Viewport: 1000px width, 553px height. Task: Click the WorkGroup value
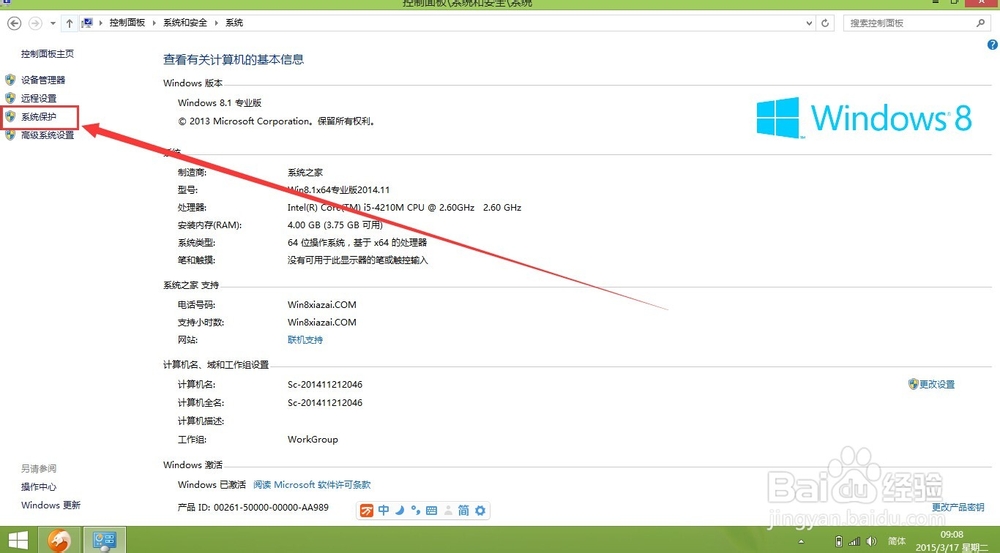pyautogui.click(x=312, y=439)
